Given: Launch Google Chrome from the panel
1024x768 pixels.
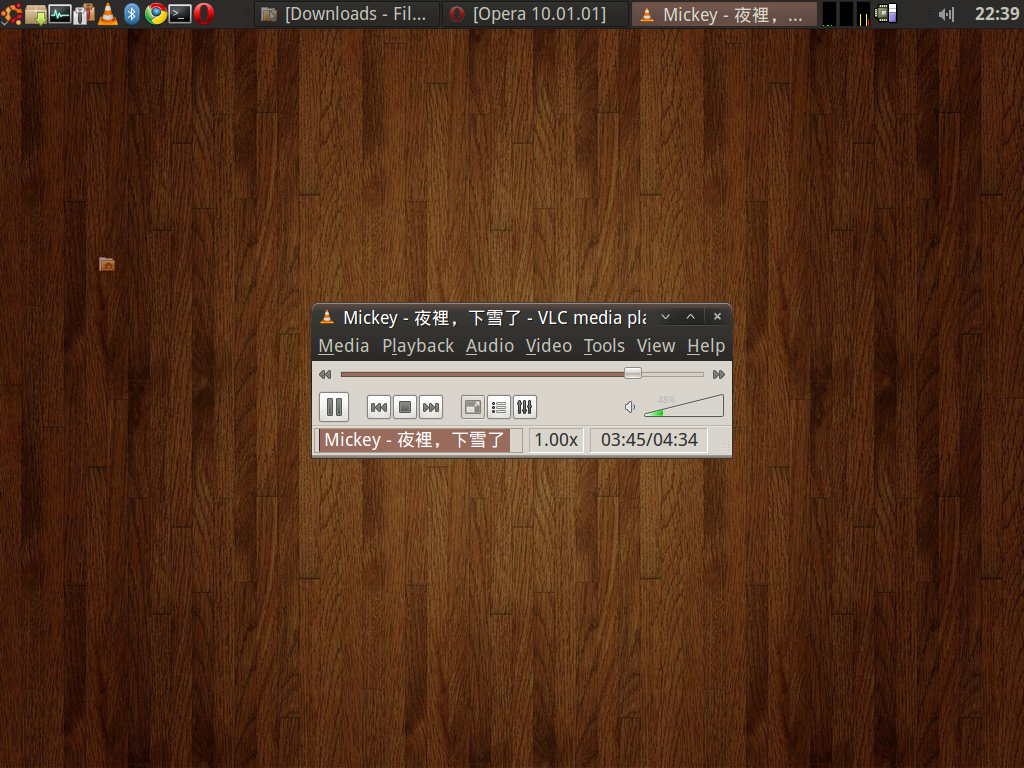Looking at the screenshot, I should coord(156,14).
